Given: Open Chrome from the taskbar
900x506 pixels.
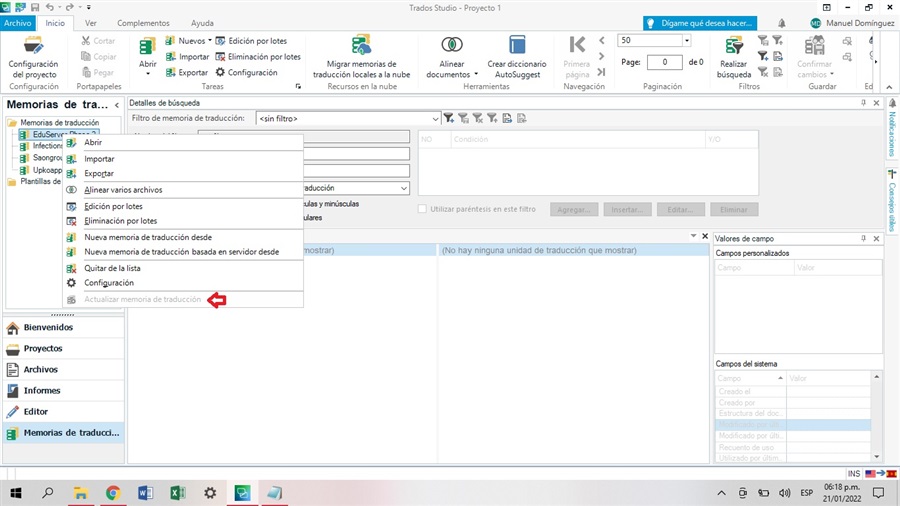Looking at the screenshot, I should click(x=113, y=493).
